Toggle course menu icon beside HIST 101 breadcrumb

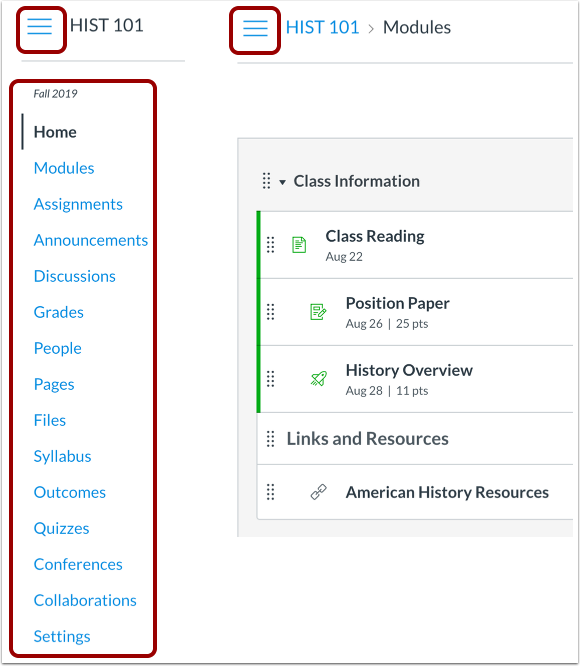(x=255, y=28)
